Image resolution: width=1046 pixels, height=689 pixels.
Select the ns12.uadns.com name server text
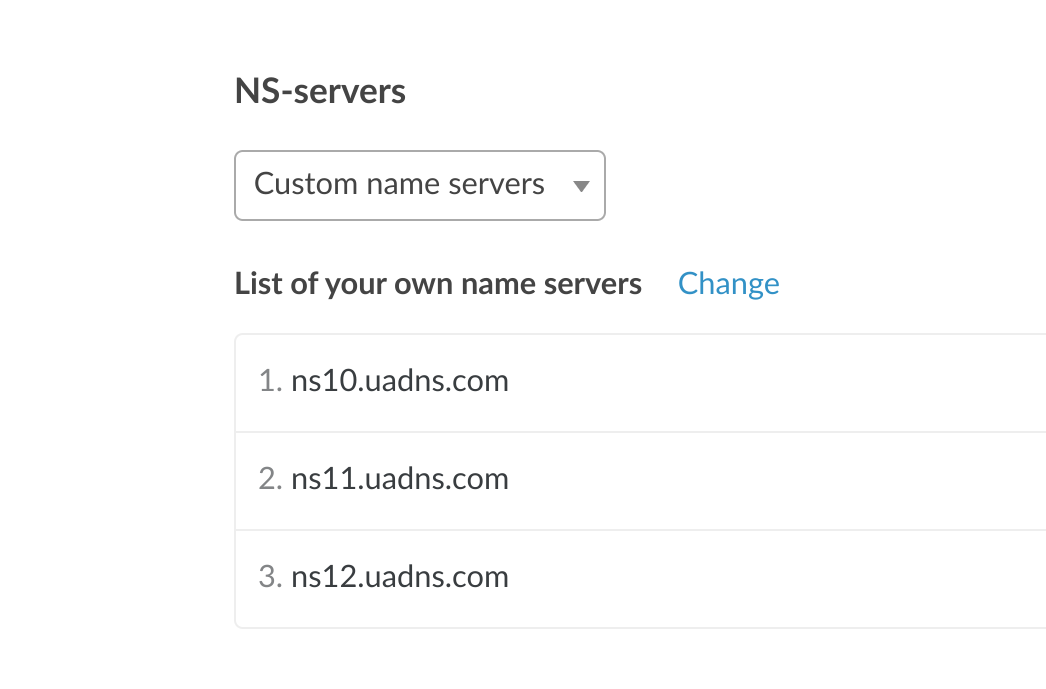point(399,577)
